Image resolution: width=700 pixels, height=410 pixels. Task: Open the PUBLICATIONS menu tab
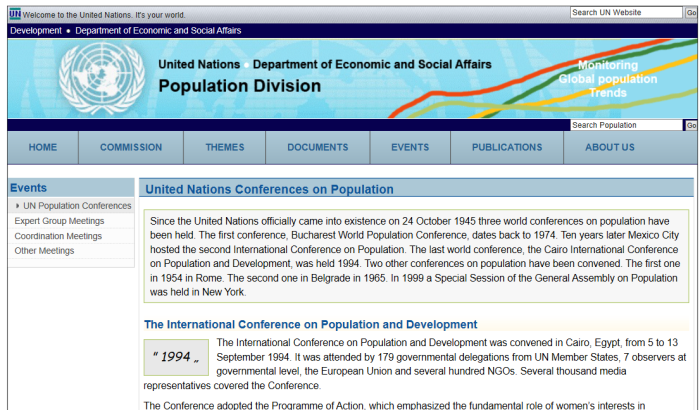pos(507,147)
